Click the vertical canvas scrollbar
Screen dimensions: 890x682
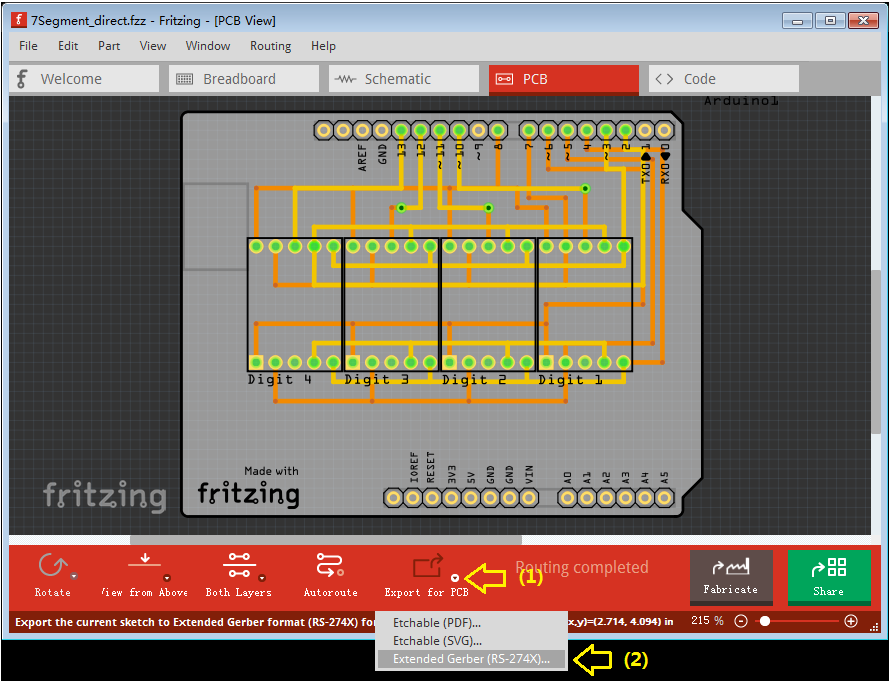point(876,352)
